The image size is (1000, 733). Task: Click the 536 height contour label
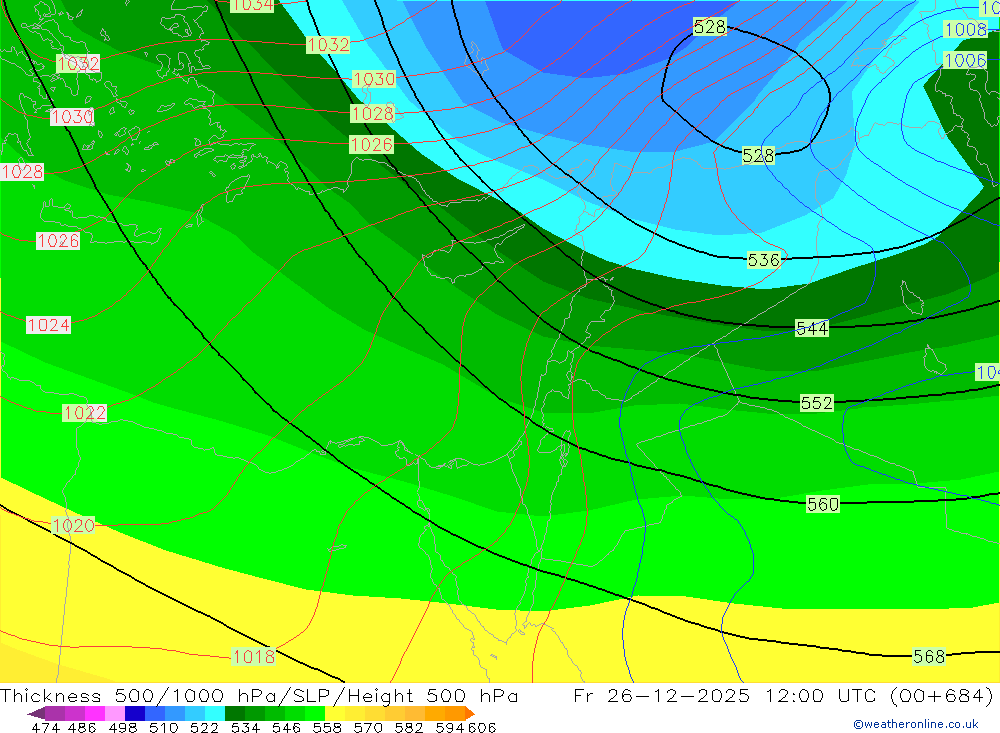763,260
